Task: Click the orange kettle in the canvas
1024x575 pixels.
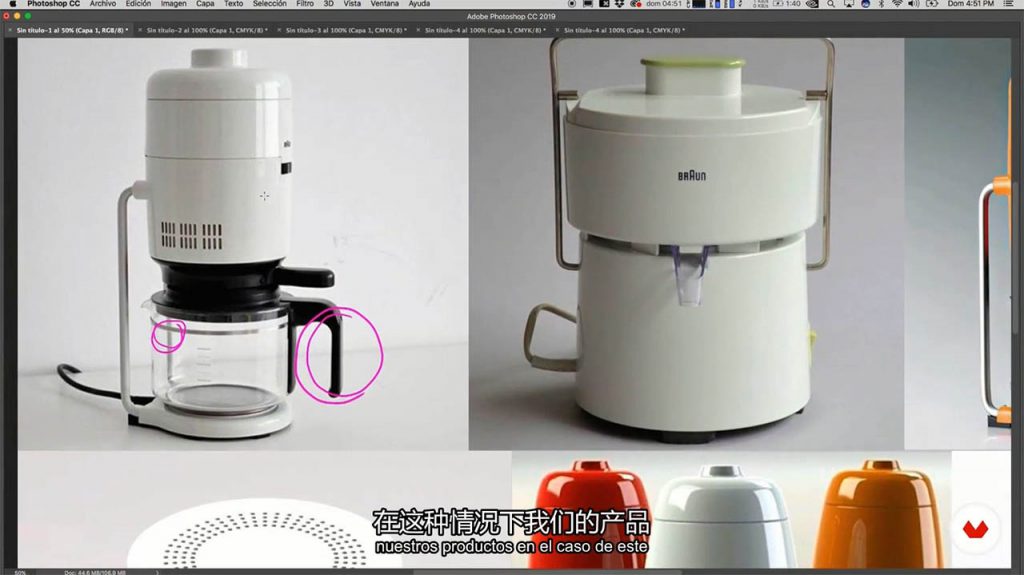Action: (878, 513)
